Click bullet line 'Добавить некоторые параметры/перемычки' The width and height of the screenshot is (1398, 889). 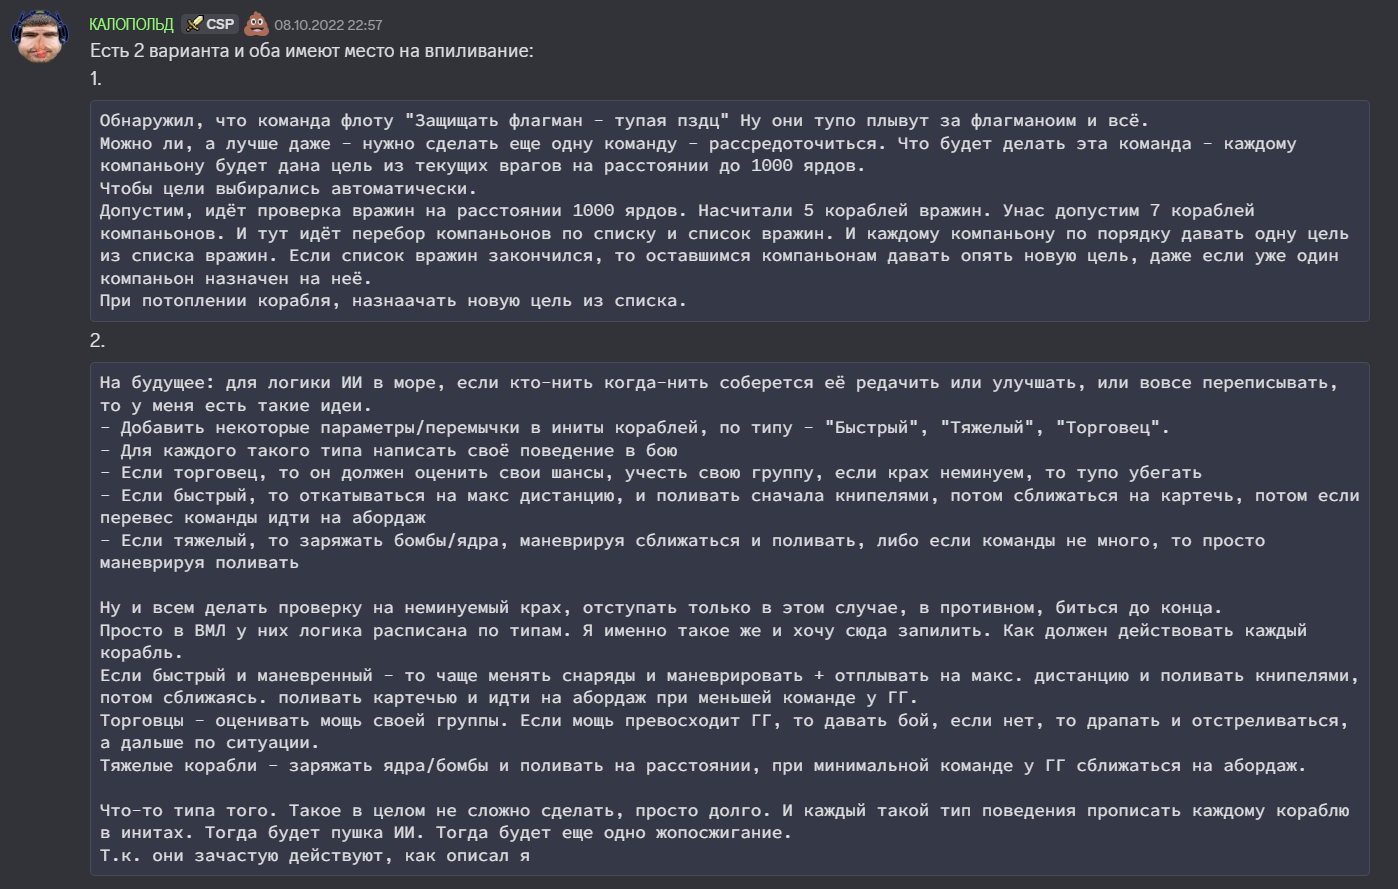[x=635, y=428]
